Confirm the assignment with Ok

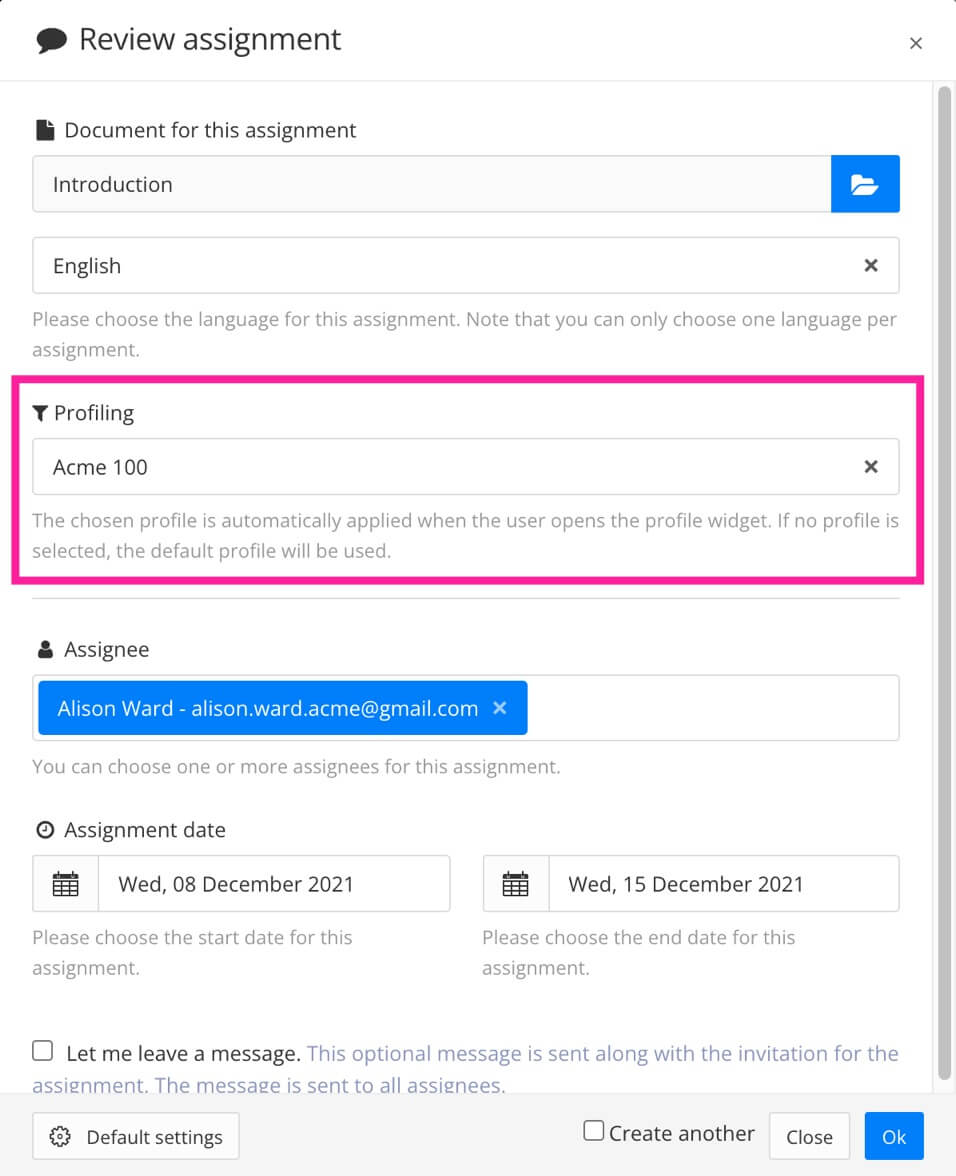[893, 1136]
